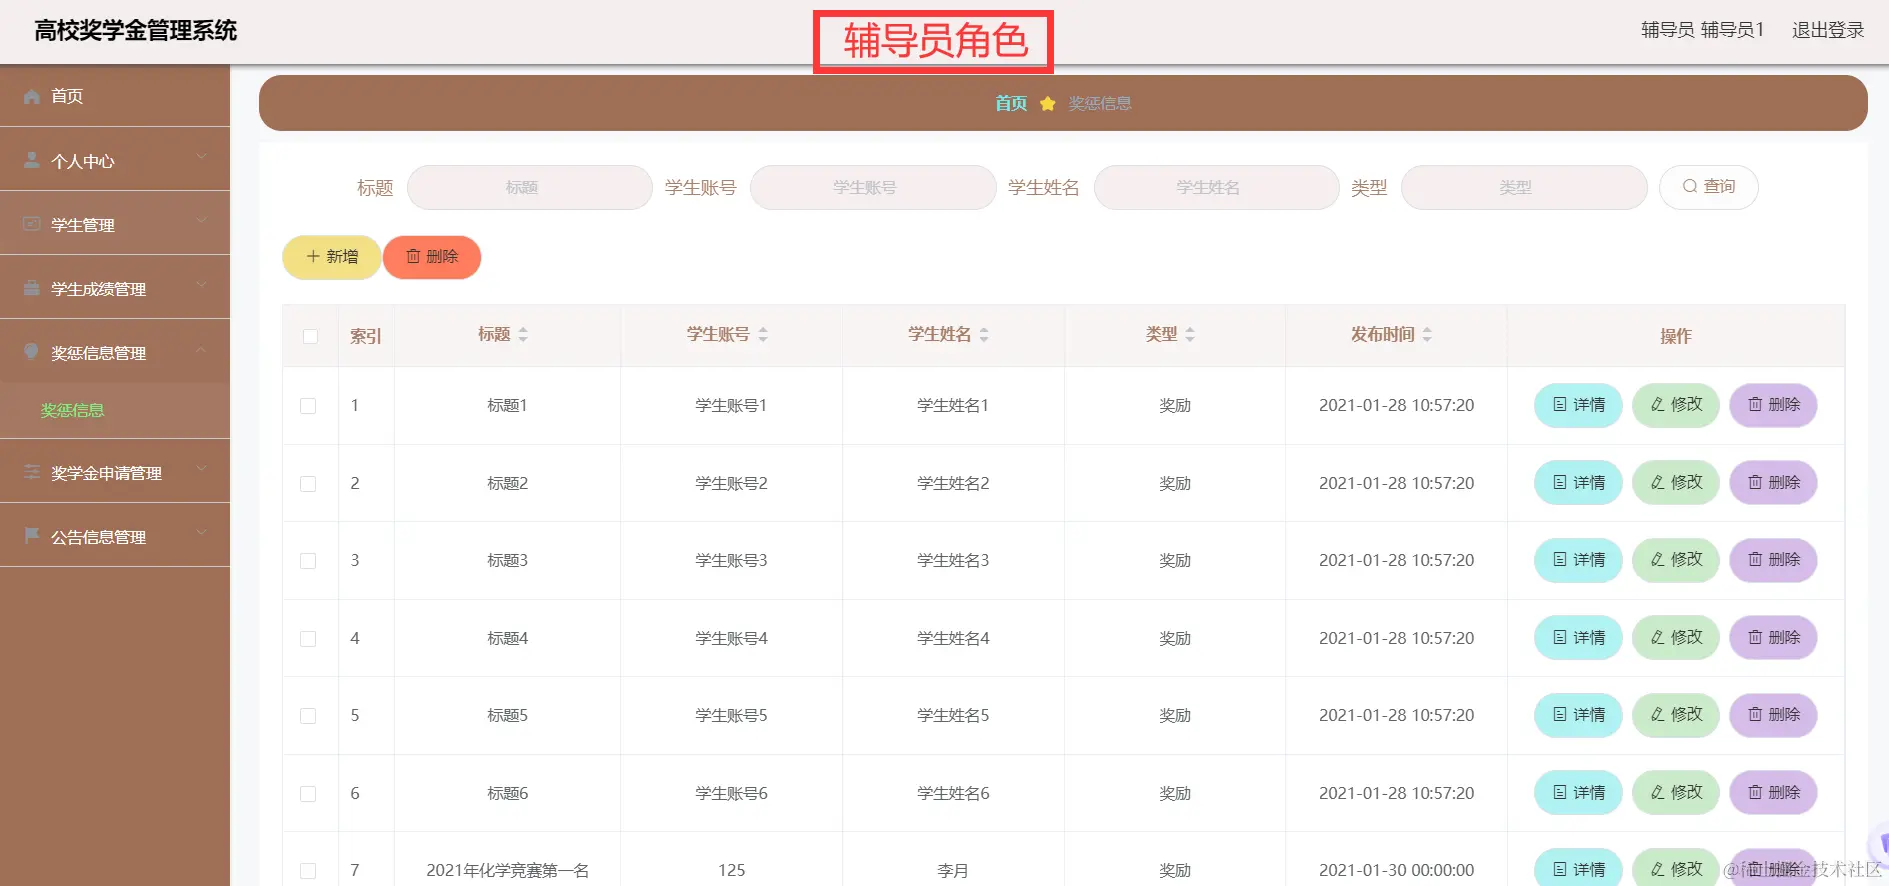Click the icon beside 奖惩信息管理
Screen dimensions: 1889x886
[32, 351]
